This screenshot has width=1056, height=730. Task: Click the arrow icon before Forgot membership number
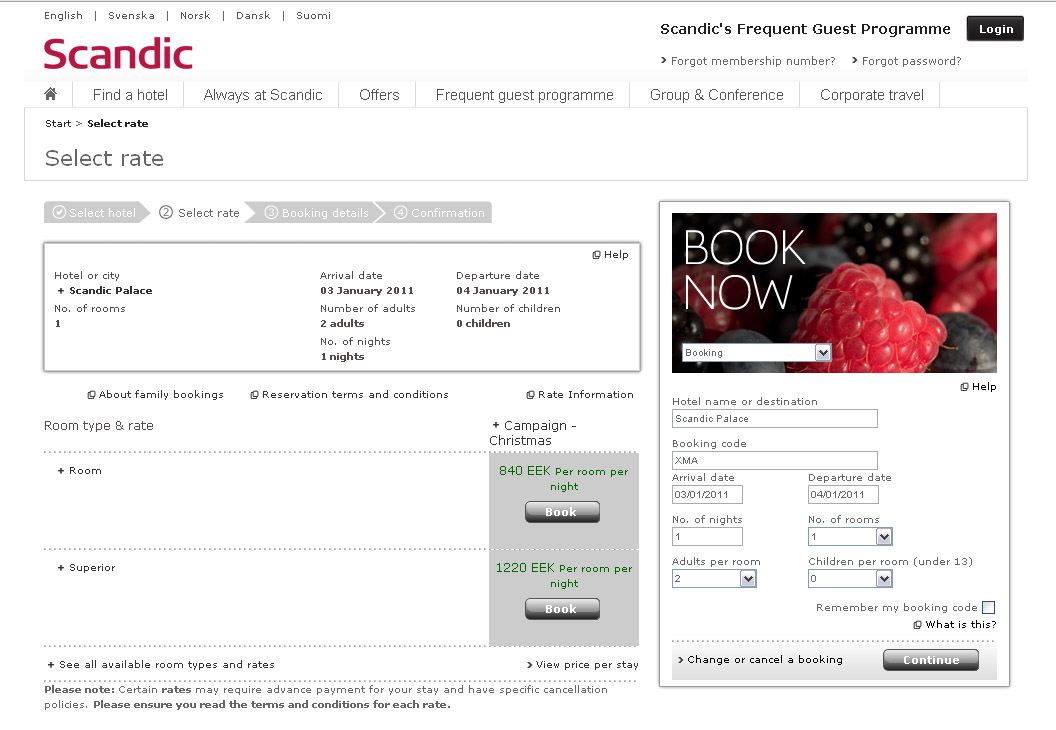pyautogui.click(x=664, y=61)
